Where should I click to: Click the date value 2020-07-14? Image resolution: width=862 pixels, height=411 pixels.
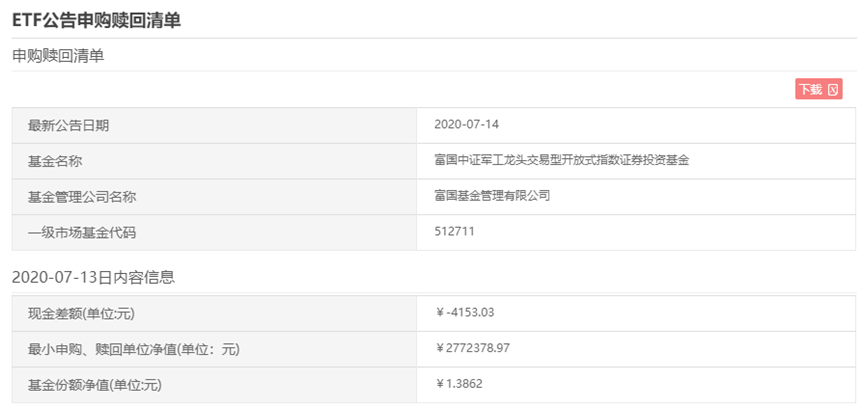pos(466,124)
